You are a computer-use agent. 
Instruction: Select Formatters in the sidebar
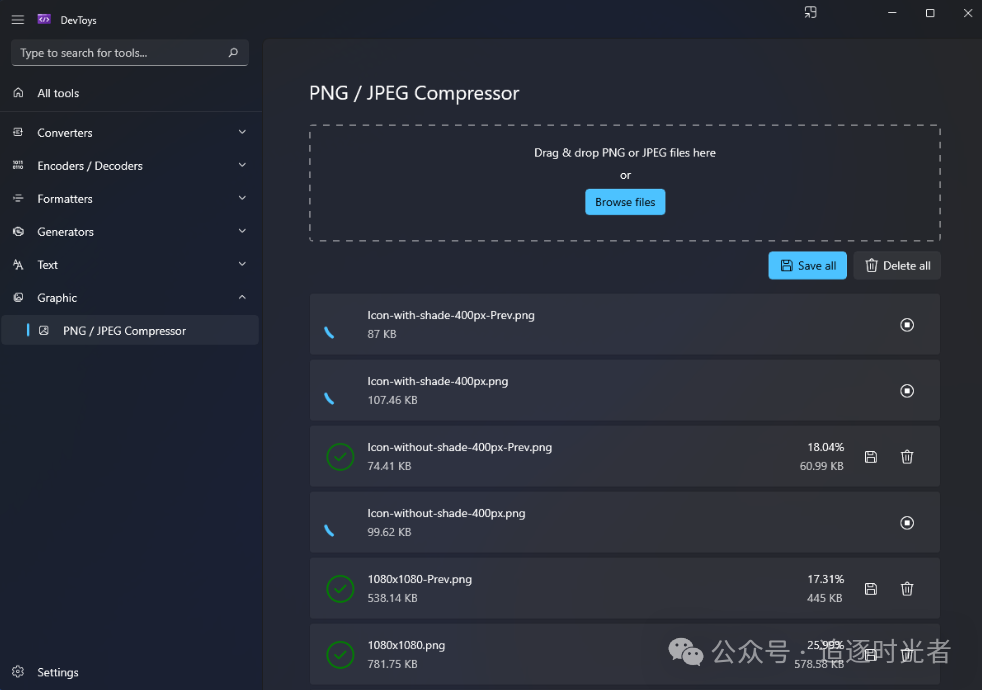(130, 198)
